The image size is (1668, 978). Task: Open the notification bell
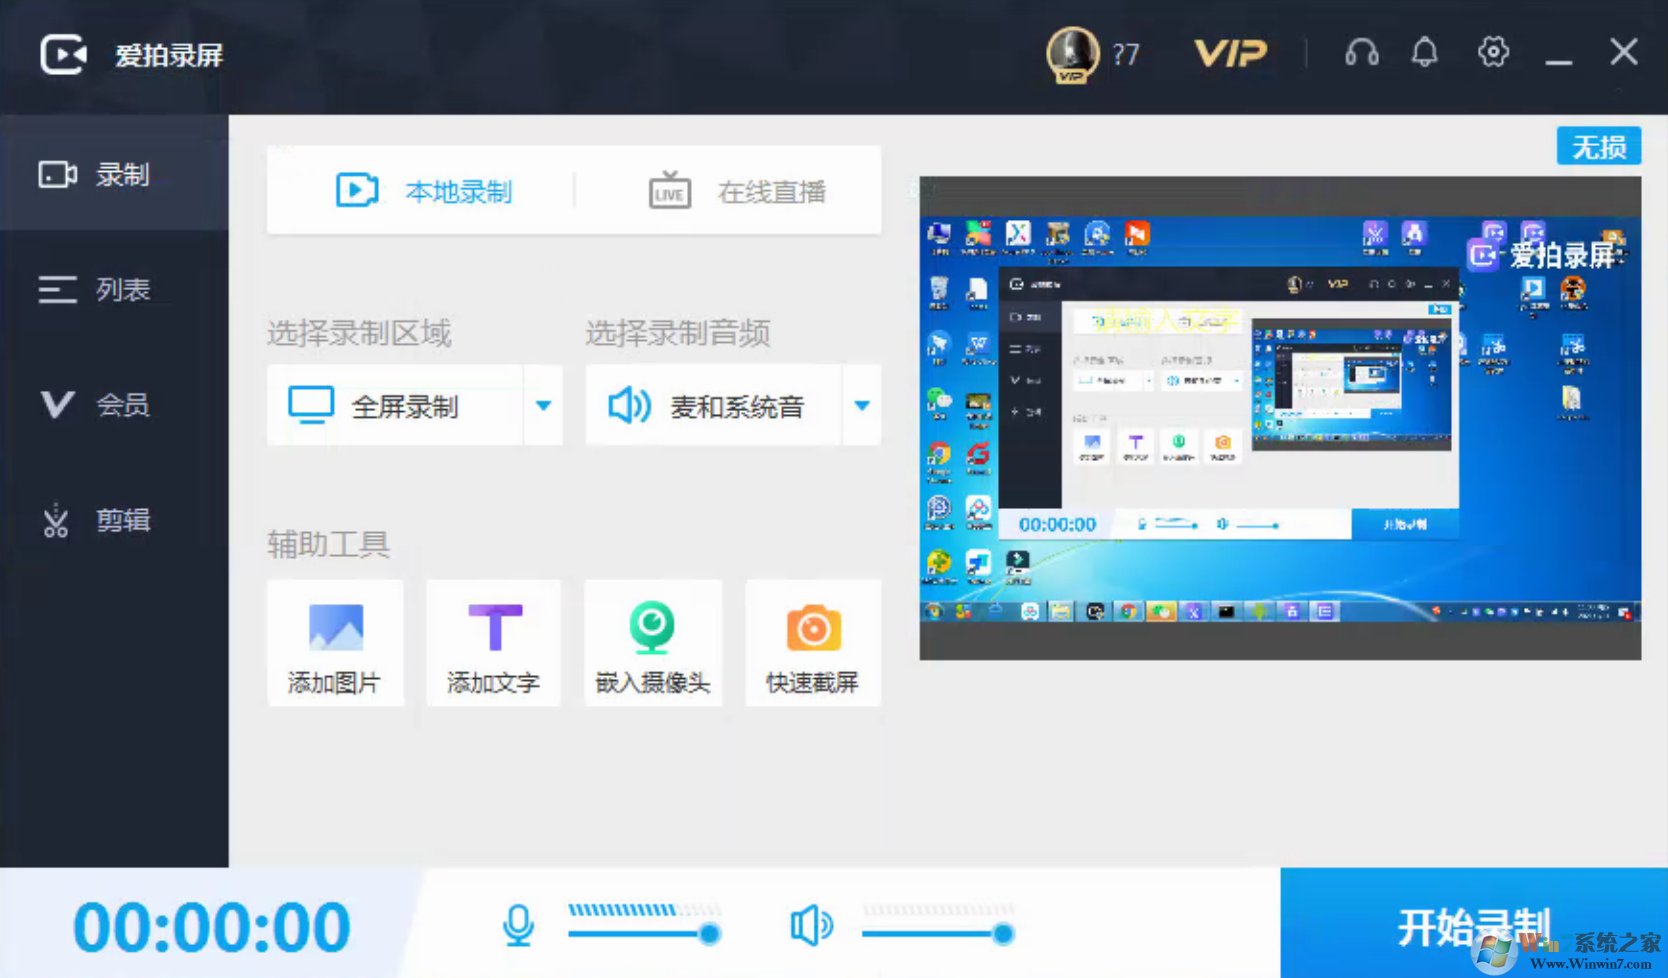[x=1424, y=52]
